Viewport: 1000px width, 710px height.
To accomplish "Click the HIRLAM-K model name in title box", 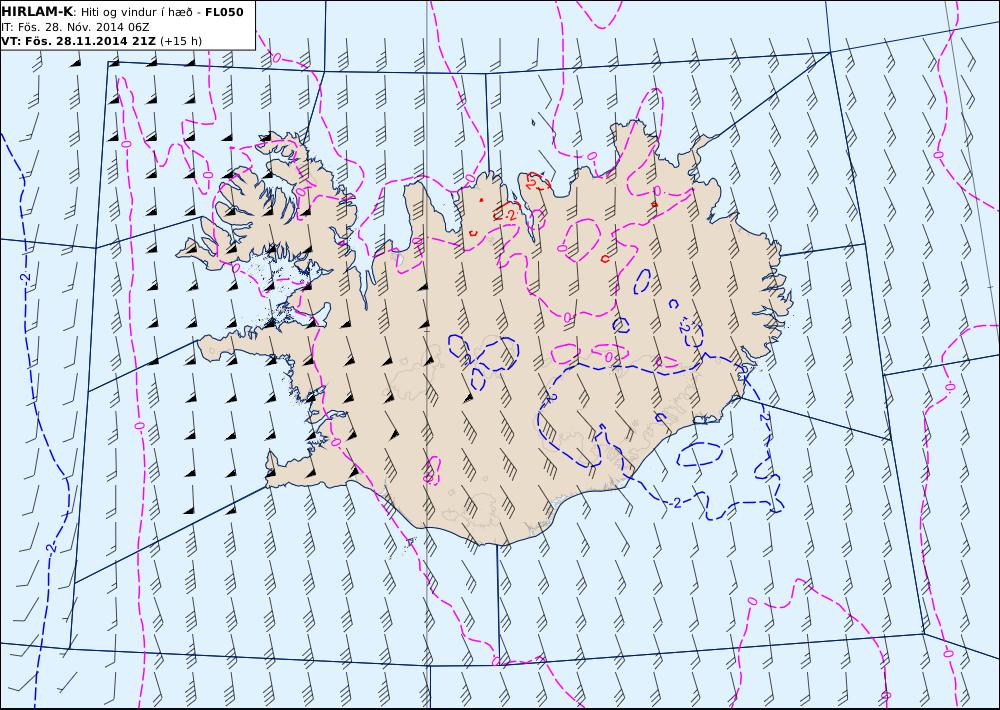I will pos(37,12).
